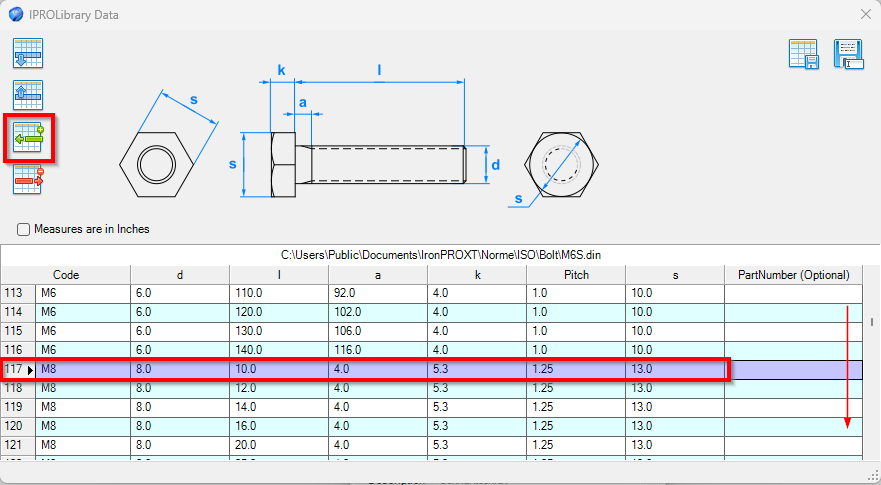
Task: Click the l cell 110.0 in row 113
Action: tap(279, 293)
